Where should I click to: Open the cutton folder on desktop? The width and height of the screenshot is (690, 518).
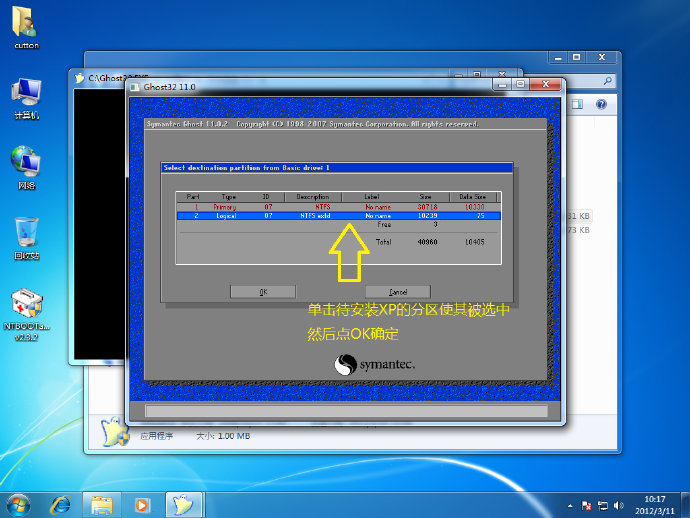(26, 27)
